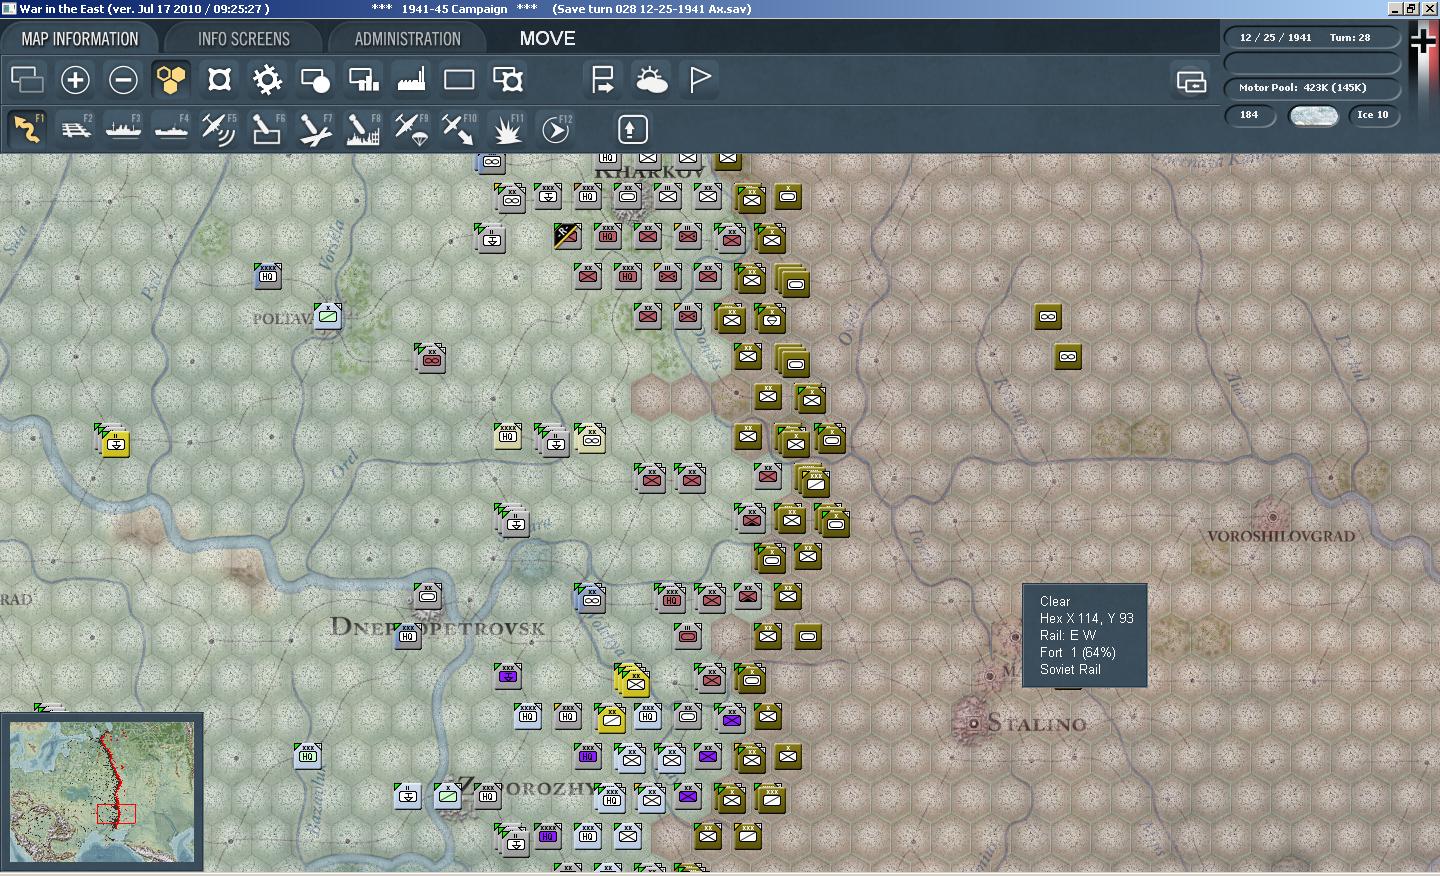Screen dimensions: 1440x876
Task: Select the black air unit counter below Kharkov
Action: (567, 235)
